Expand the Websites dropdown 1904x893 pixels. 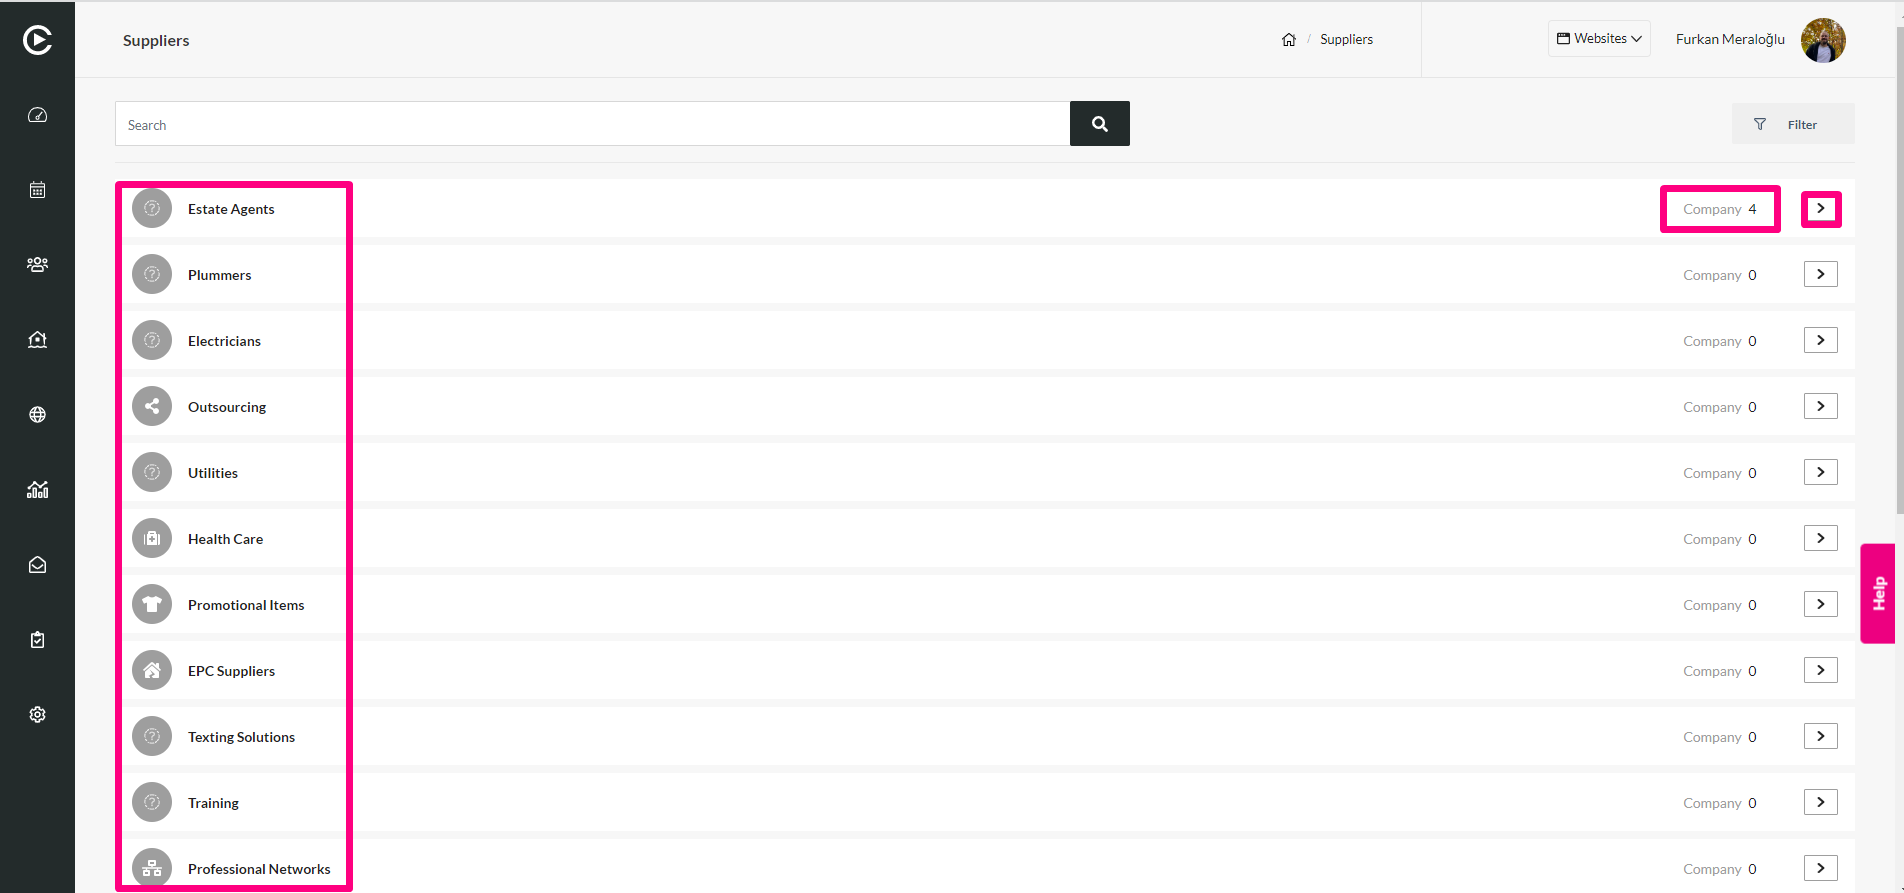(1599, 39)
